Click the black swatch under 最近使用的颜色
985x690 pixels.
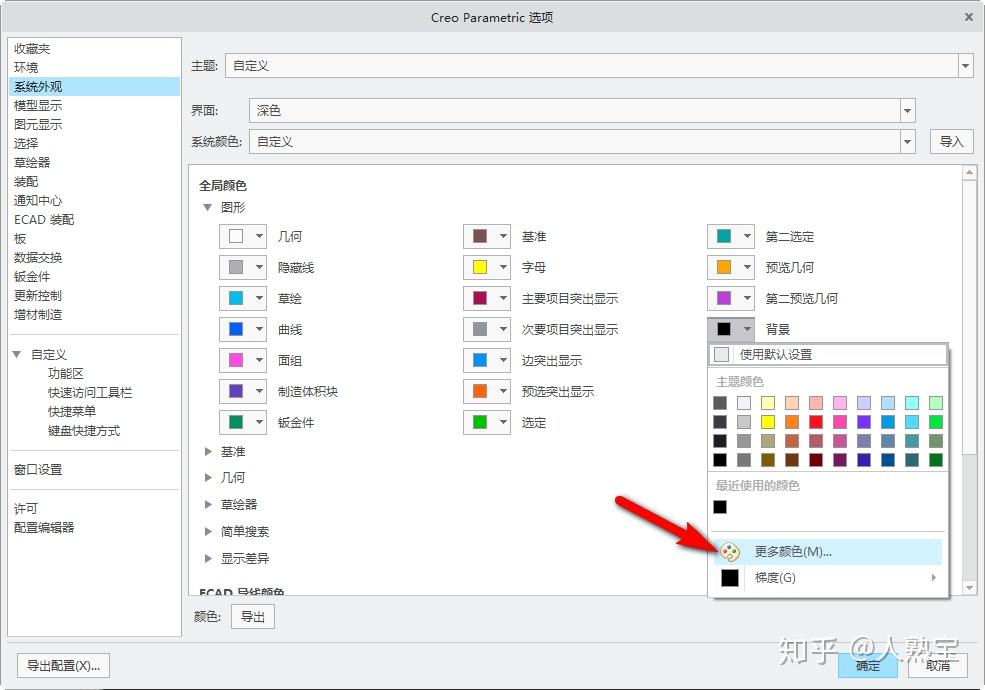(720, 509)
